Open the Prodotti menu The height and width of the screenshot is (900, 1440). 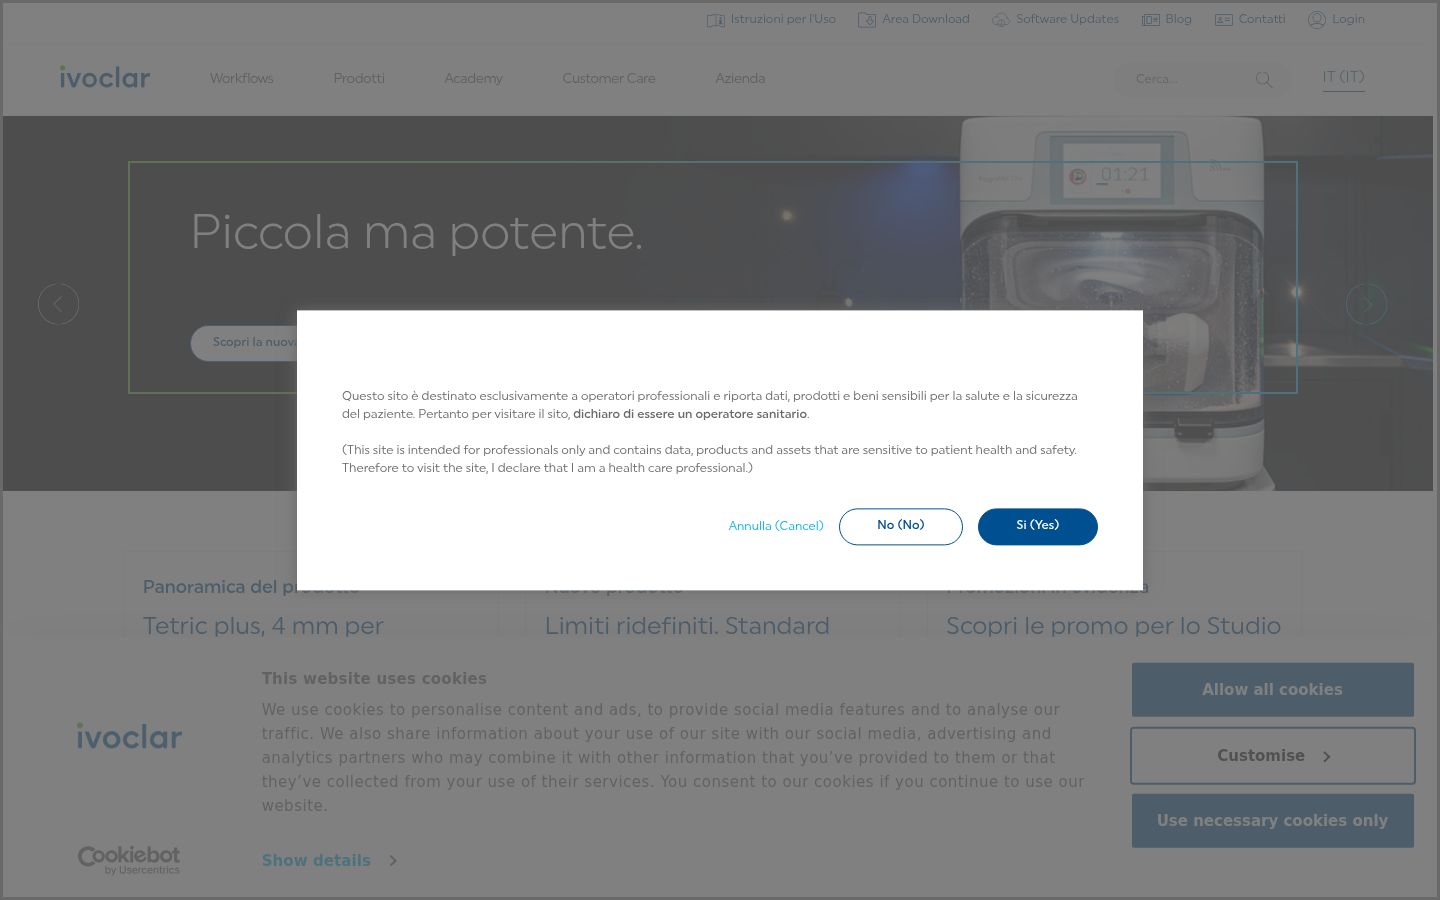coord(359,79)
